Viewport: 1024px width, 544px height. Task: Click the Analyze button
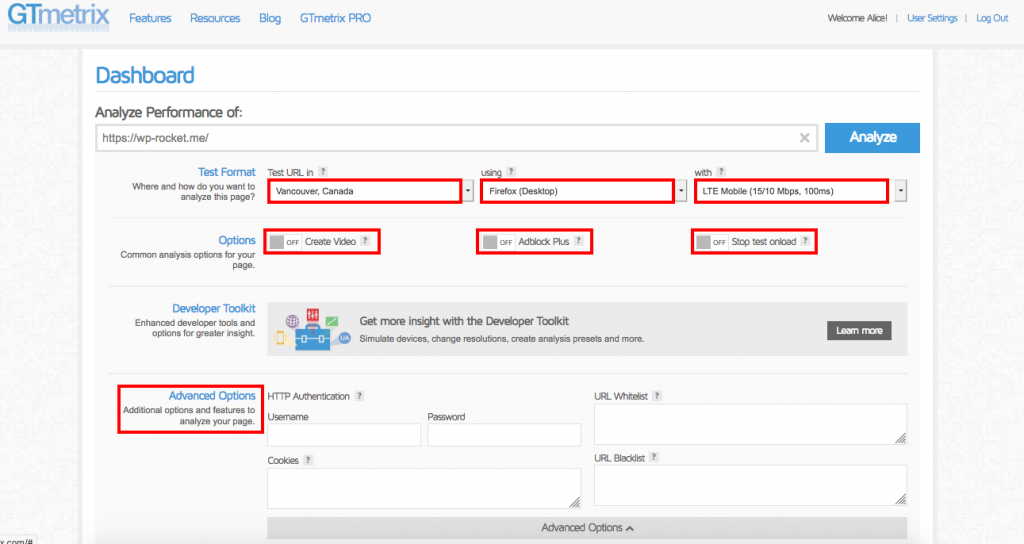point(872,138)
